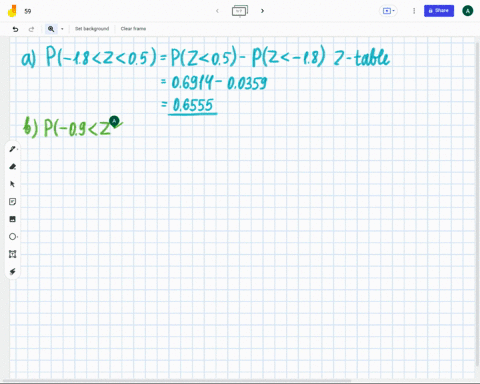Click the horizontal scrollbar at bottom

(177, 381)
